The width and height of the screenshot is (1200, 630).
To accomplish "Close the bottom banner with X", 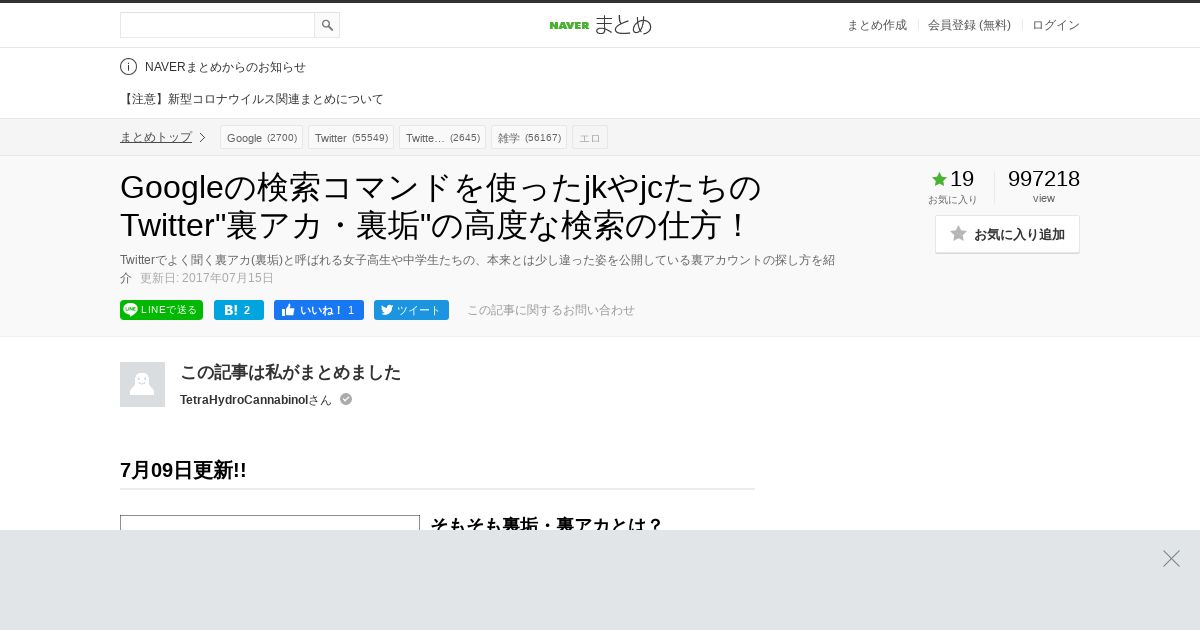I will tap(1171, 558).
